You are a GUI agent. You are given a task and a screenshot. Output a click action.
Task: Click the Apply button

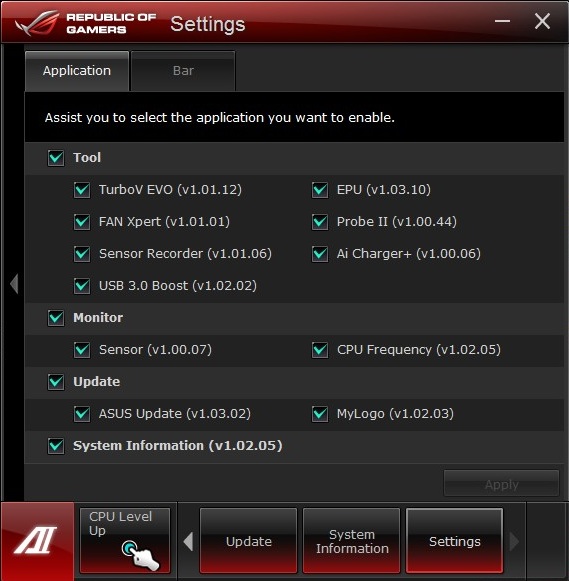coord(501,484)
